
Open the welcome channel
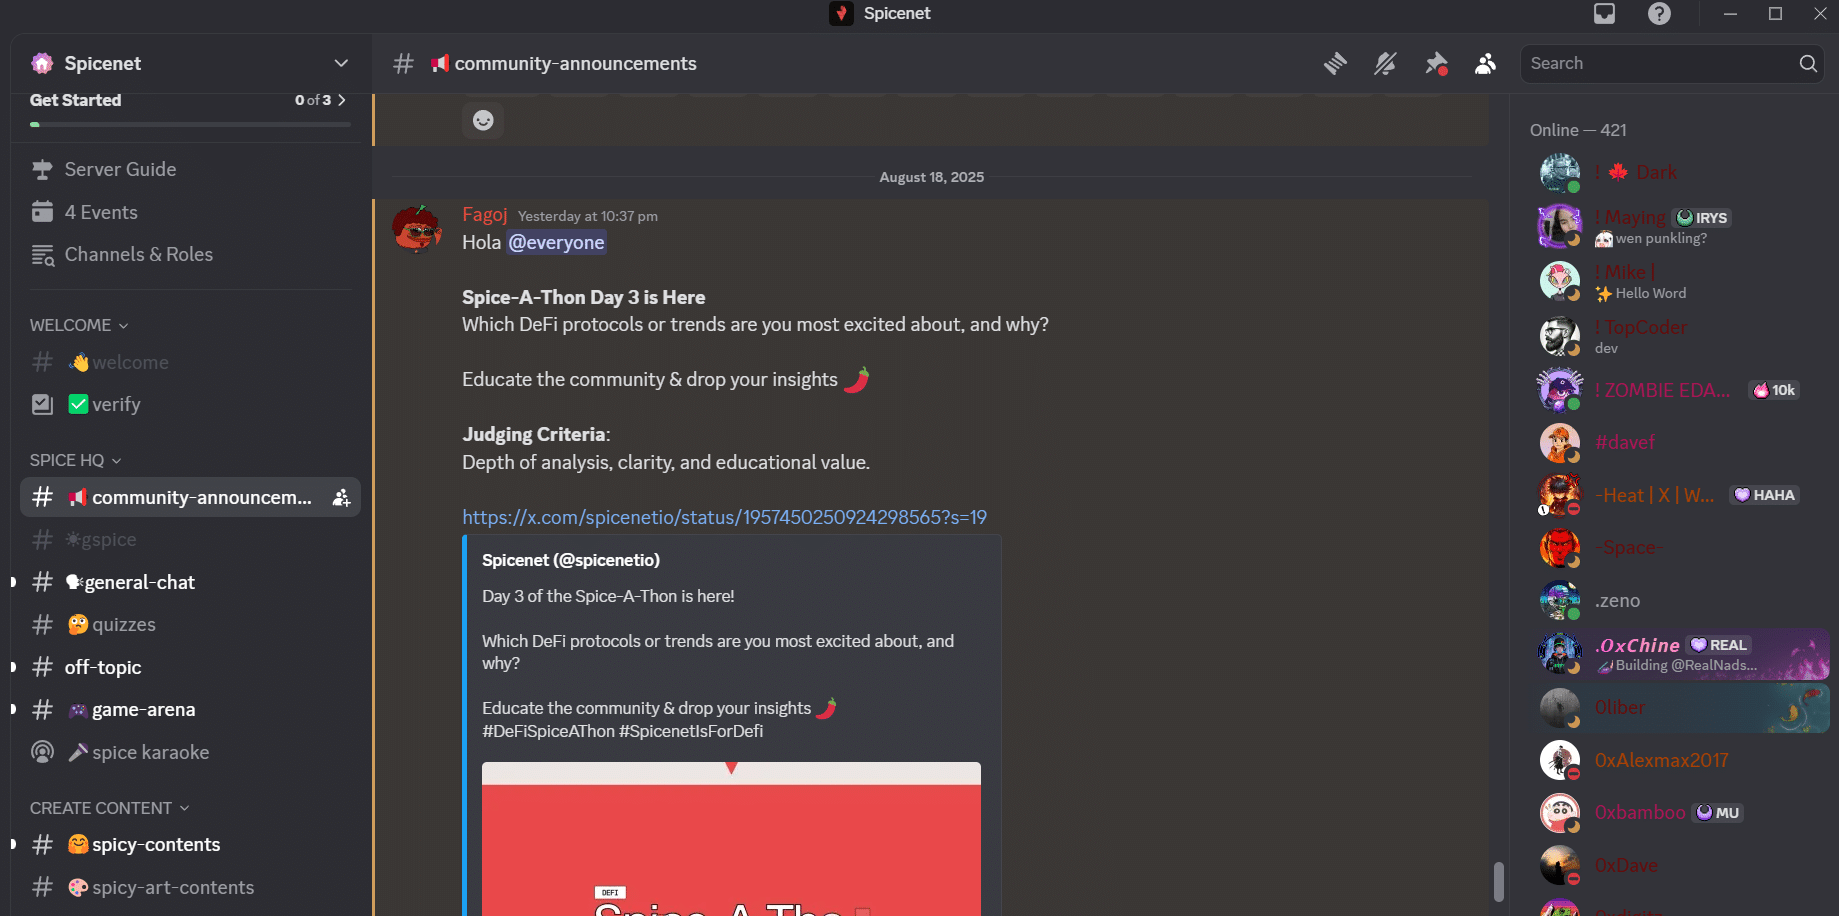click(x=190, y=362)
